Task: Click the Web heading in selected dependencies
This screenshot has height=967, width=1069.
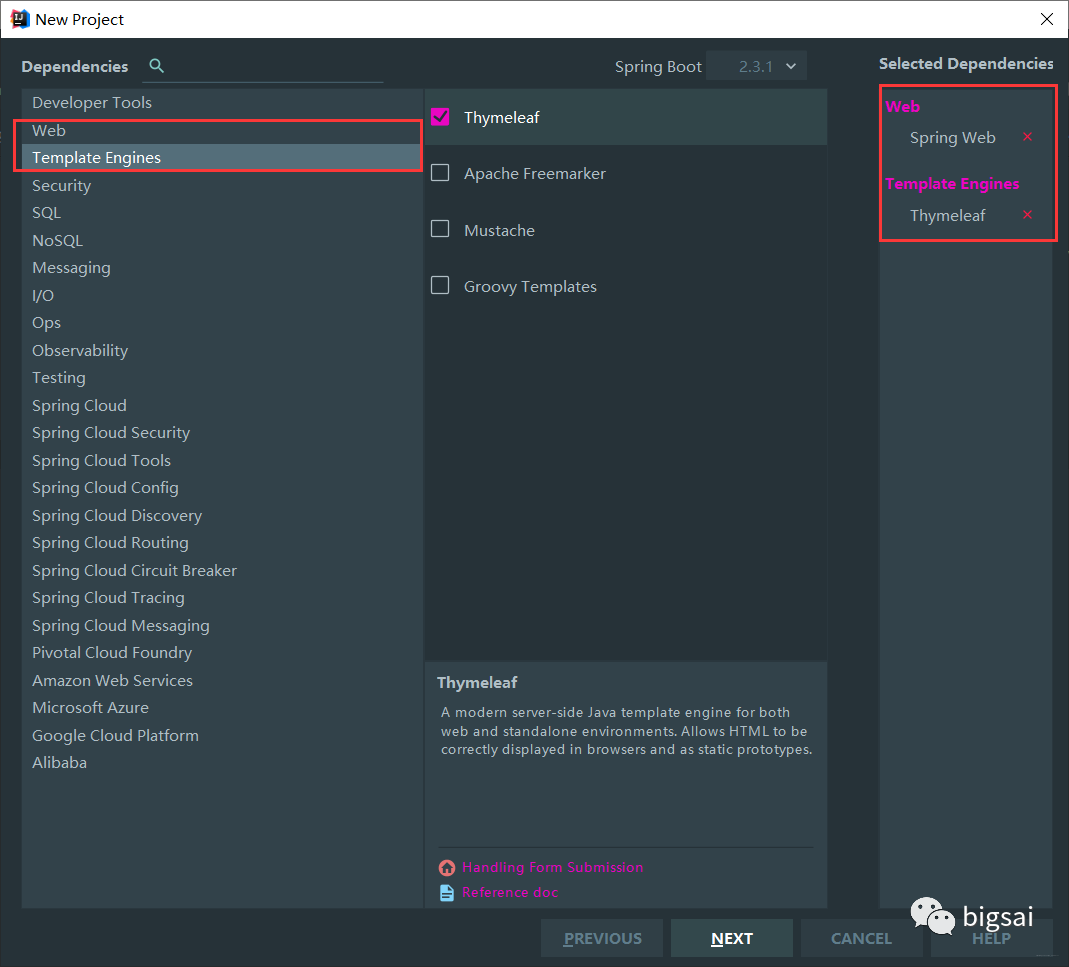Action: click(x=902, y=106)
